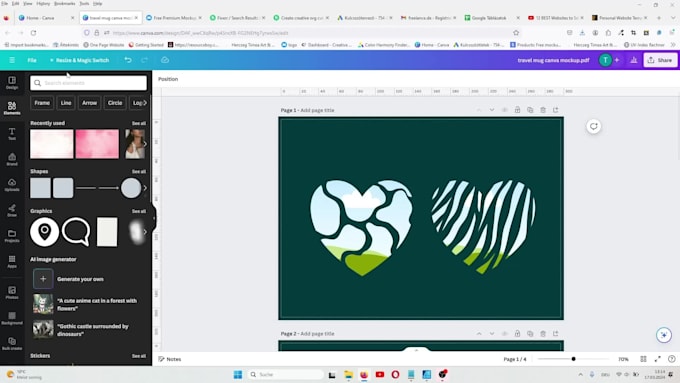Delete Page 2 with trash icon

[x=543, y=334]
